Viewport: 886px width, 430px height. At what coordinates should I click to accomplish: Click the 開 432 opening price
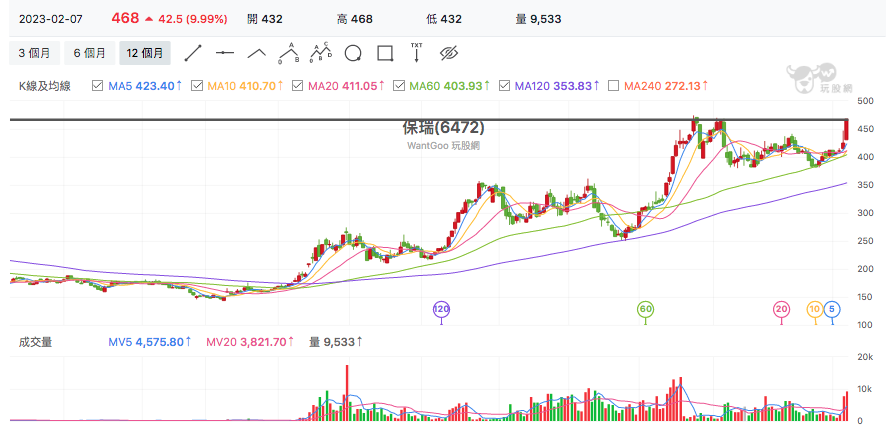(265, 19)
